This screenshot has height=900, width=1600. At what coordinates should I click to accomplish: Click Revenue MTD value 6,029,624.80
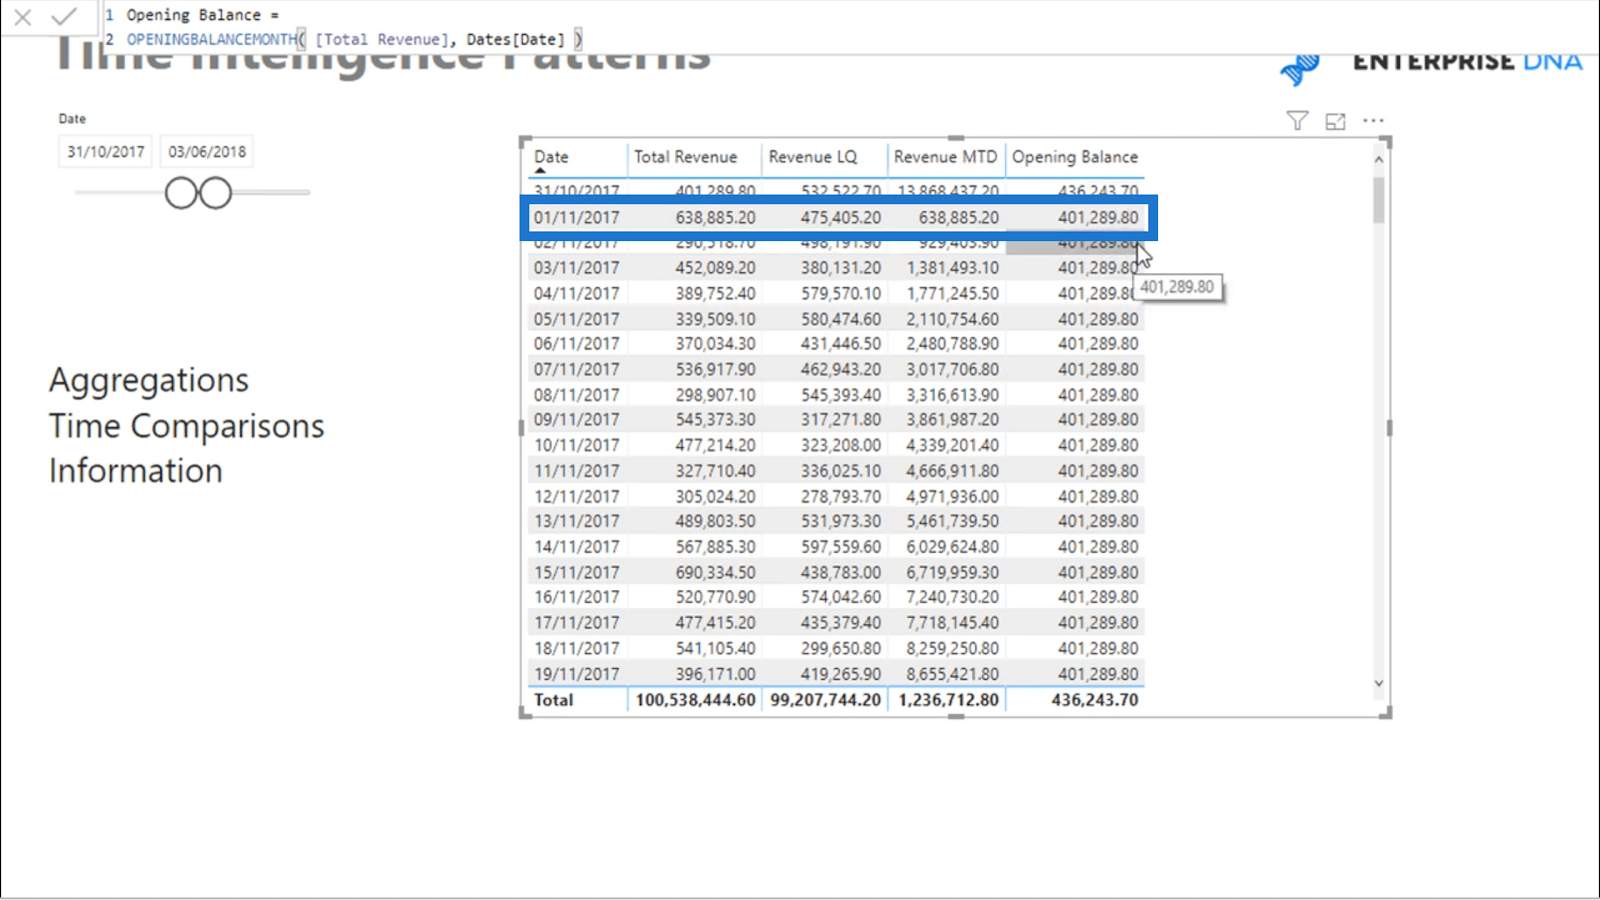coord(953,547)
